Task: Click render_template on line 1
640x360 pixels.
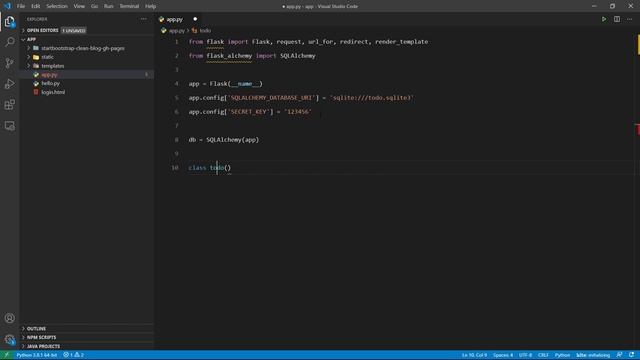Action: coord(402,42)
